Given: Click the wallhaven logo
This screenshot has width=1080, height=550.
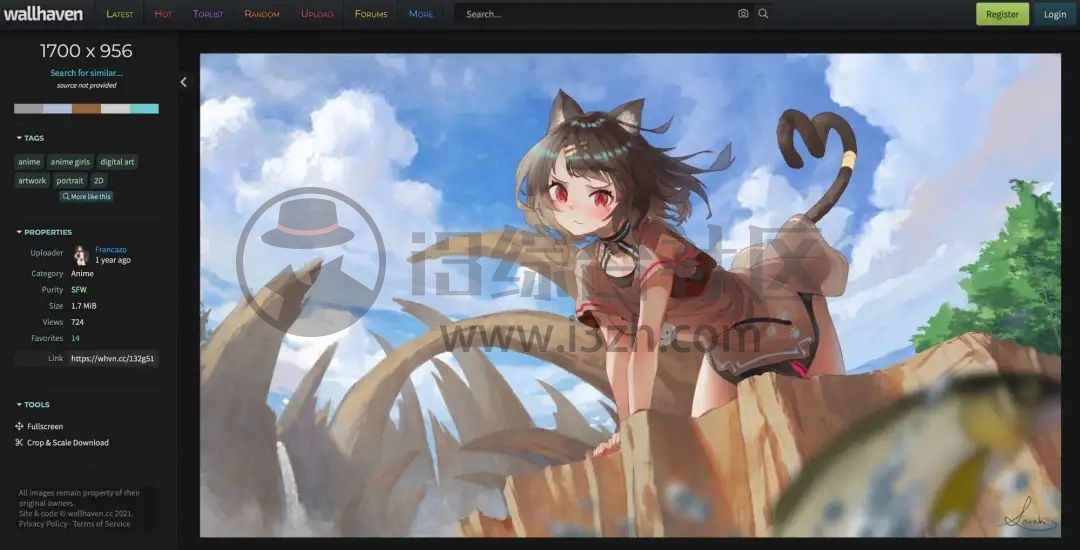Looking at the screenshot, I should click(x=43, y=14).
